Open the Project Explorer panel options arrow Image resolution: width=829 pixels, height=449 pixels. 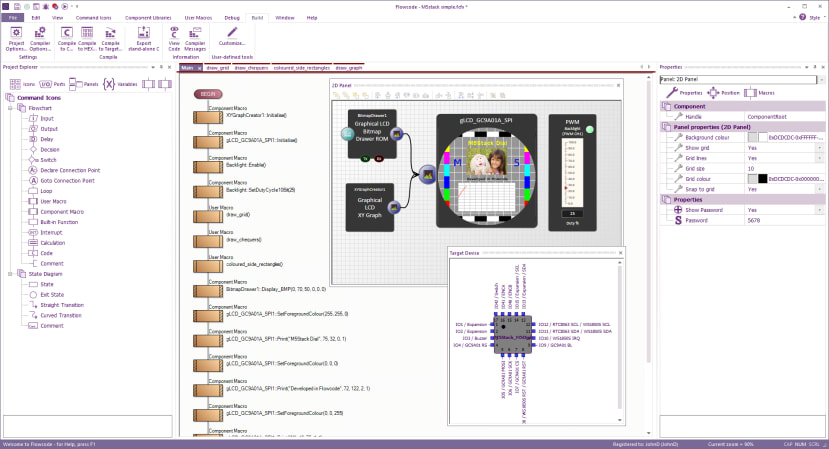[x=153, y=67]
